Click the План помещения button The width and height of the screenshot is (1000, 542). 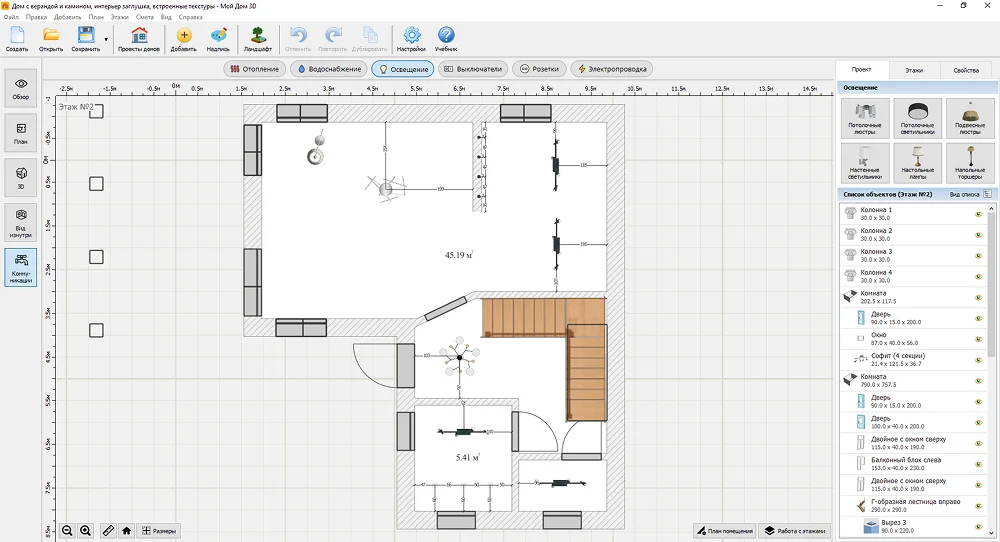click(x=723, y=530)
